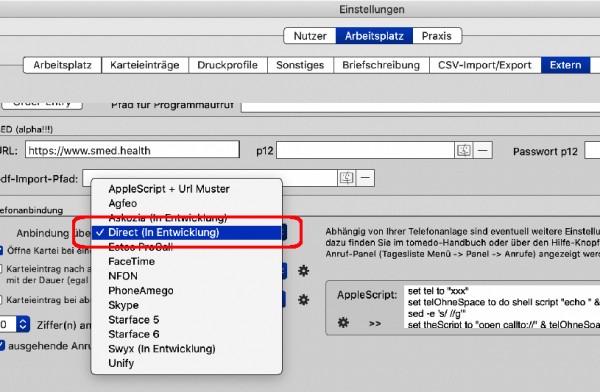
Task: Open dropdown beside Karteieintrag bei ab row
Action: pyautogui.click(x=284, y=299)
